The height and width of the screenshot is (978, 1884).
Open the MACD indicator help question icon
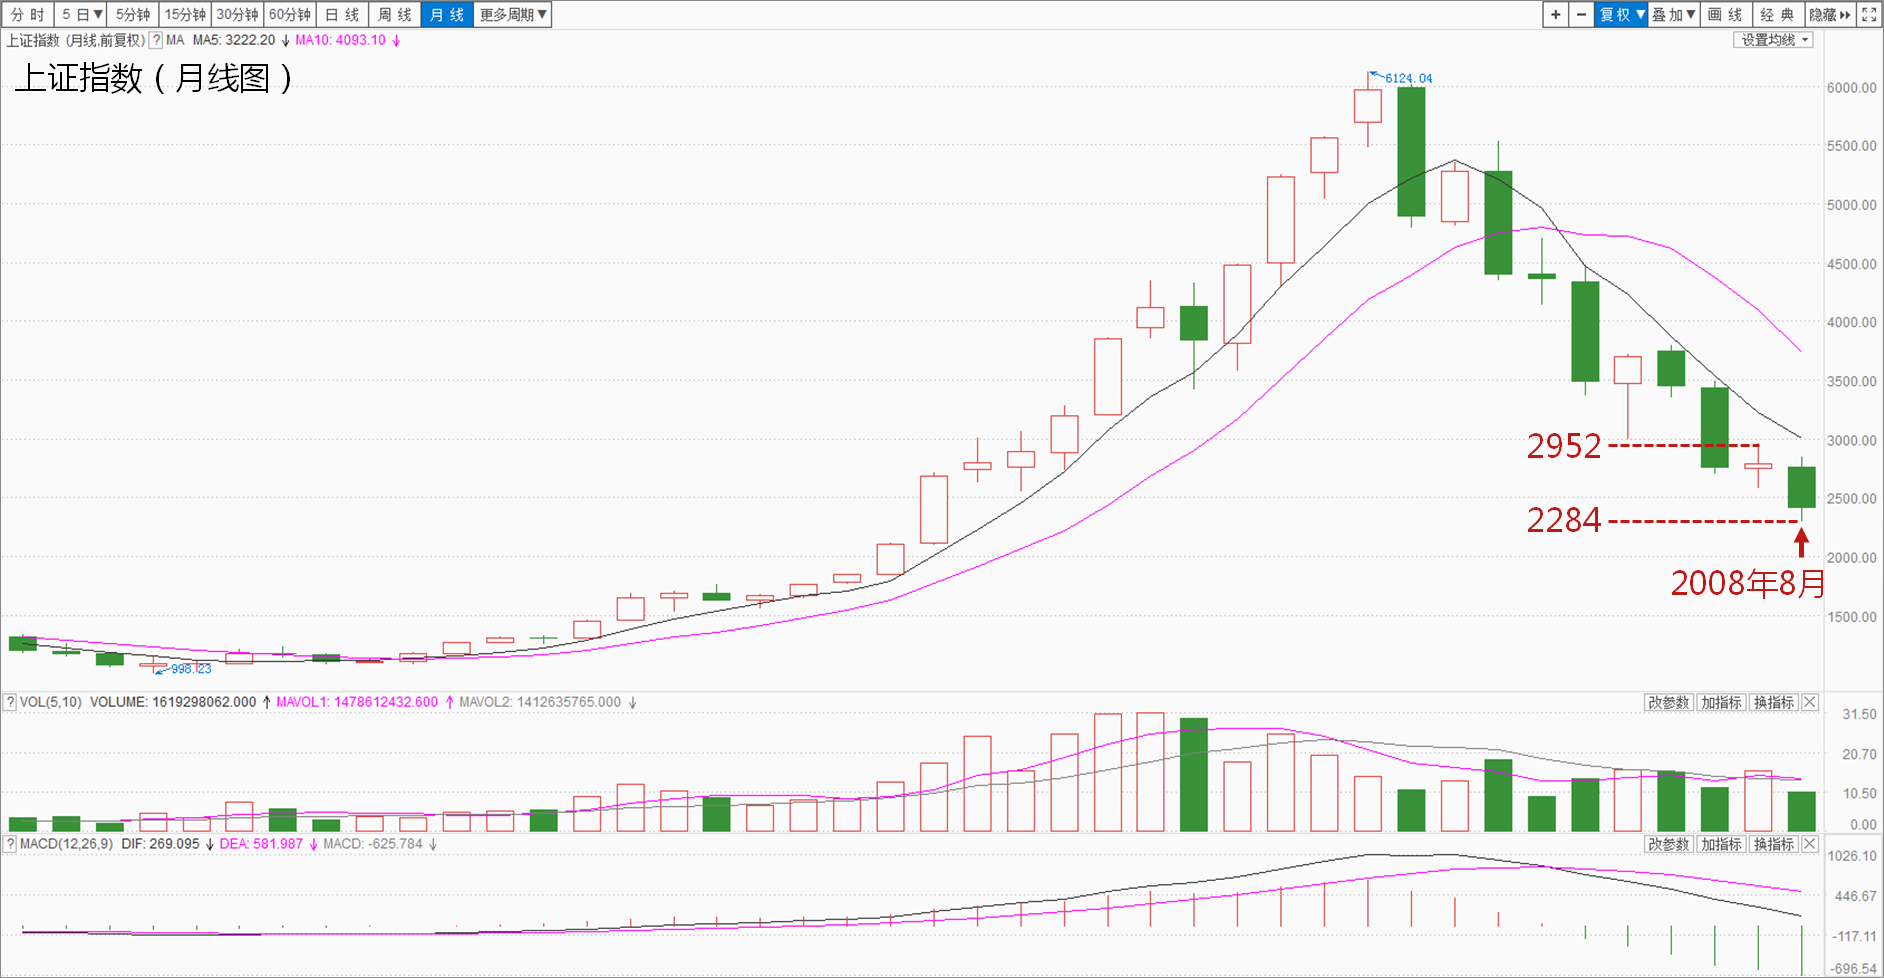10,845
